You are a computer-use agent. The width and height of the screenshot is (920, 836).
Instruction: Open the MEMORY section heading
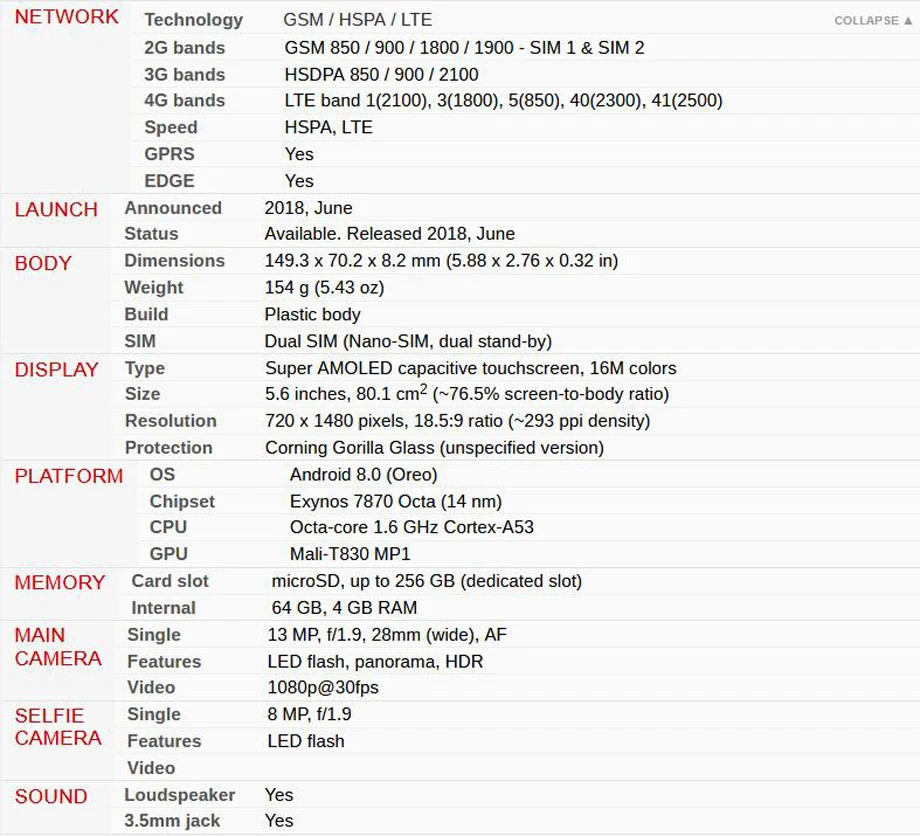(x=60, y=583)
